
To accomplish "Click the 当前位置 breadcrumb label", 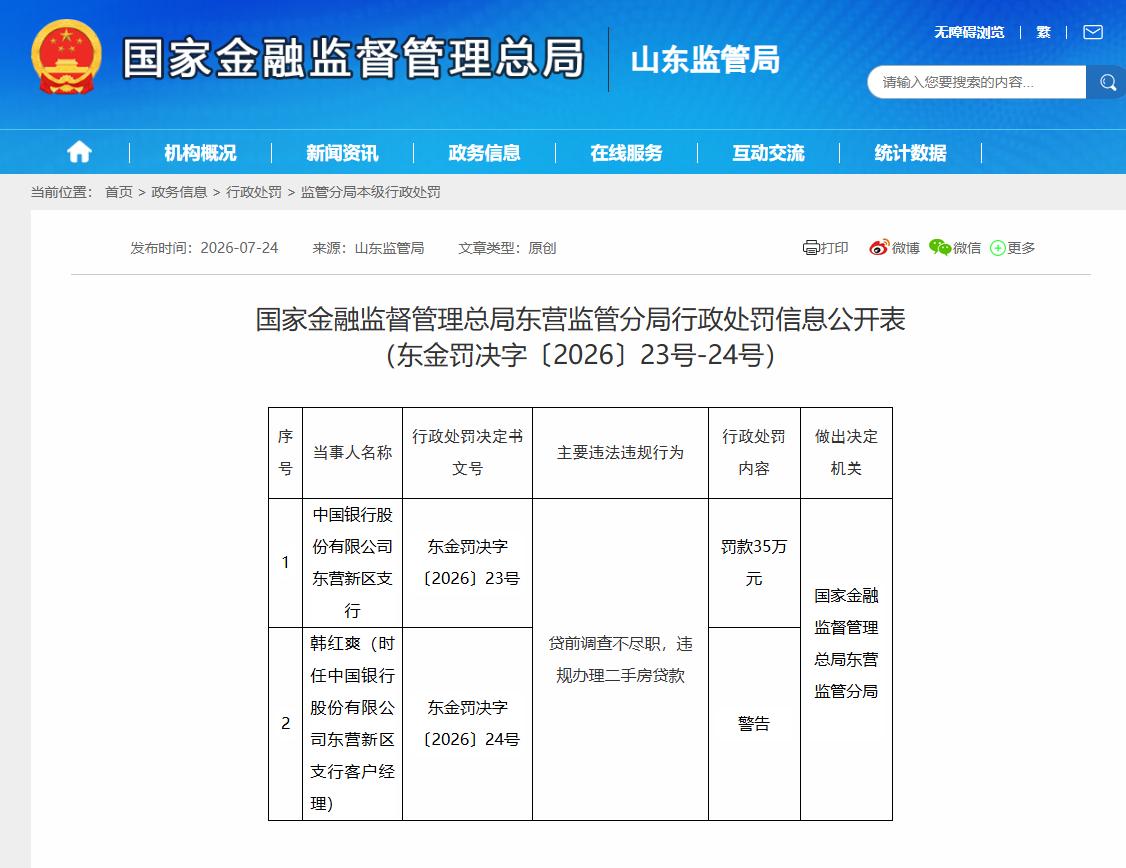I will coord(61,192).
